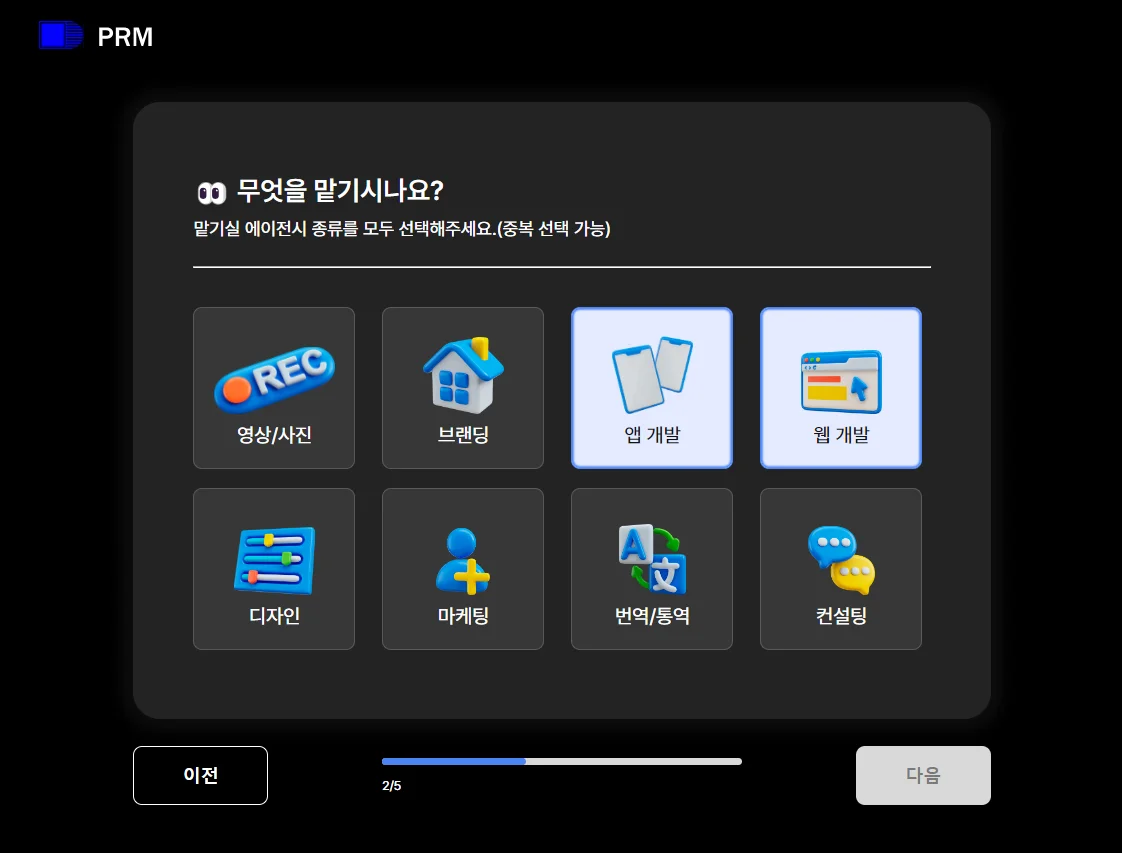
Task: Click the PRM brand name text
Action: (x=125, y=37)
